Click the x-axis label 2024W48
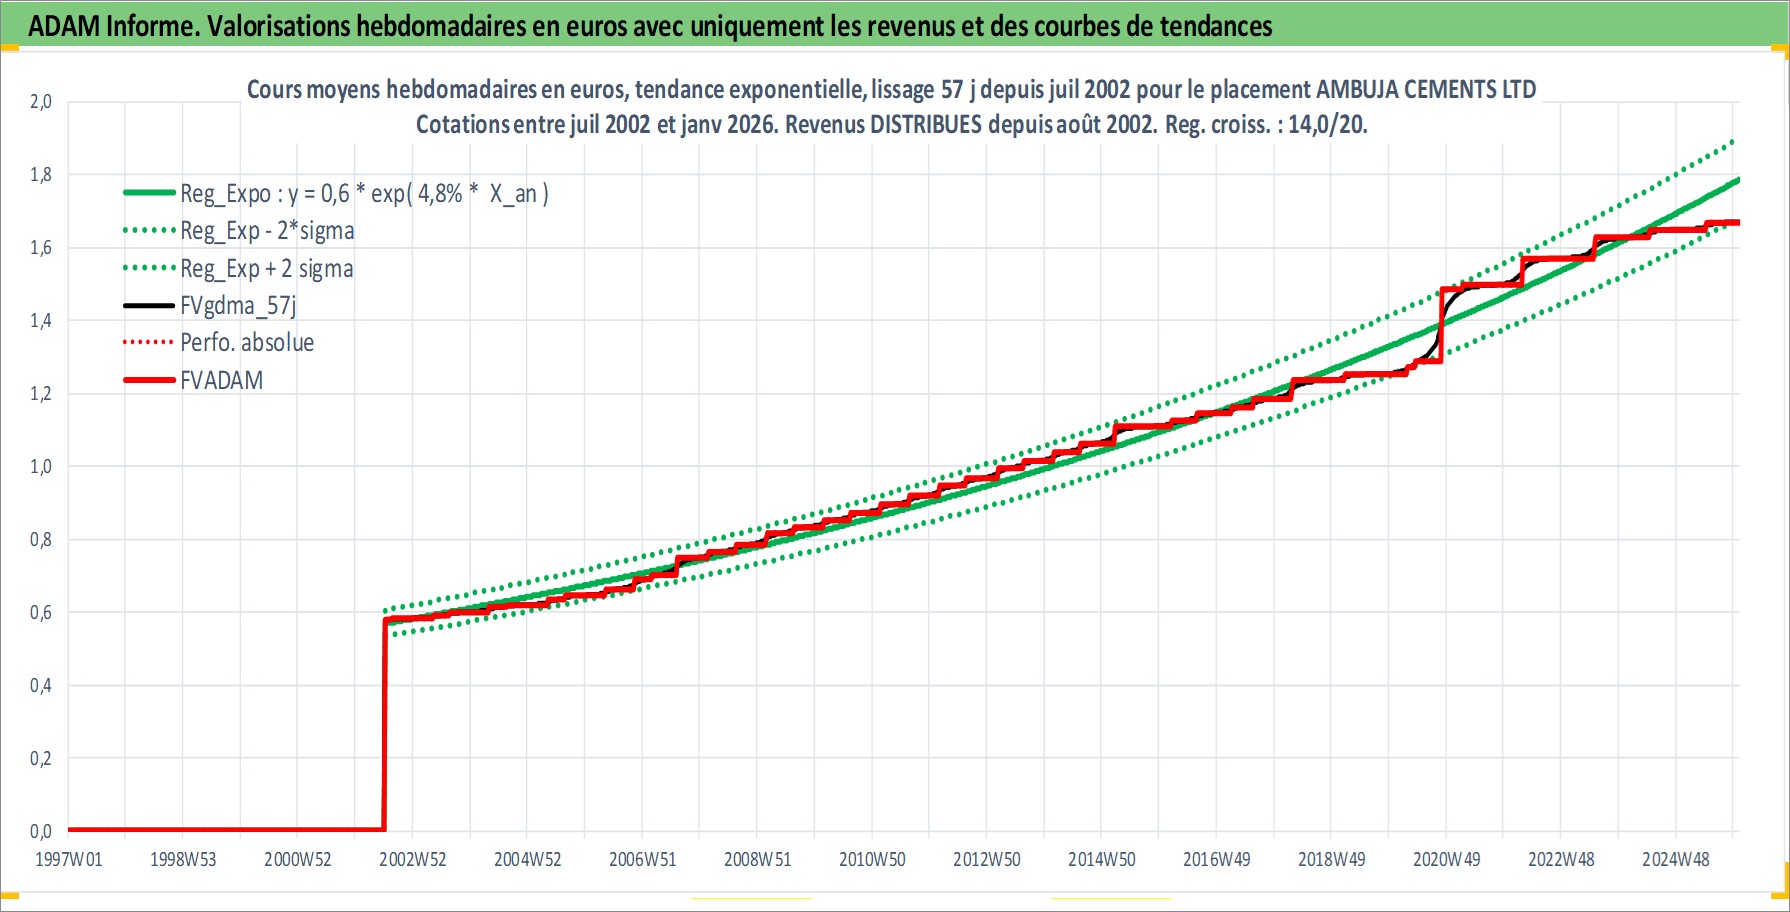 [x=1676, y=859]
